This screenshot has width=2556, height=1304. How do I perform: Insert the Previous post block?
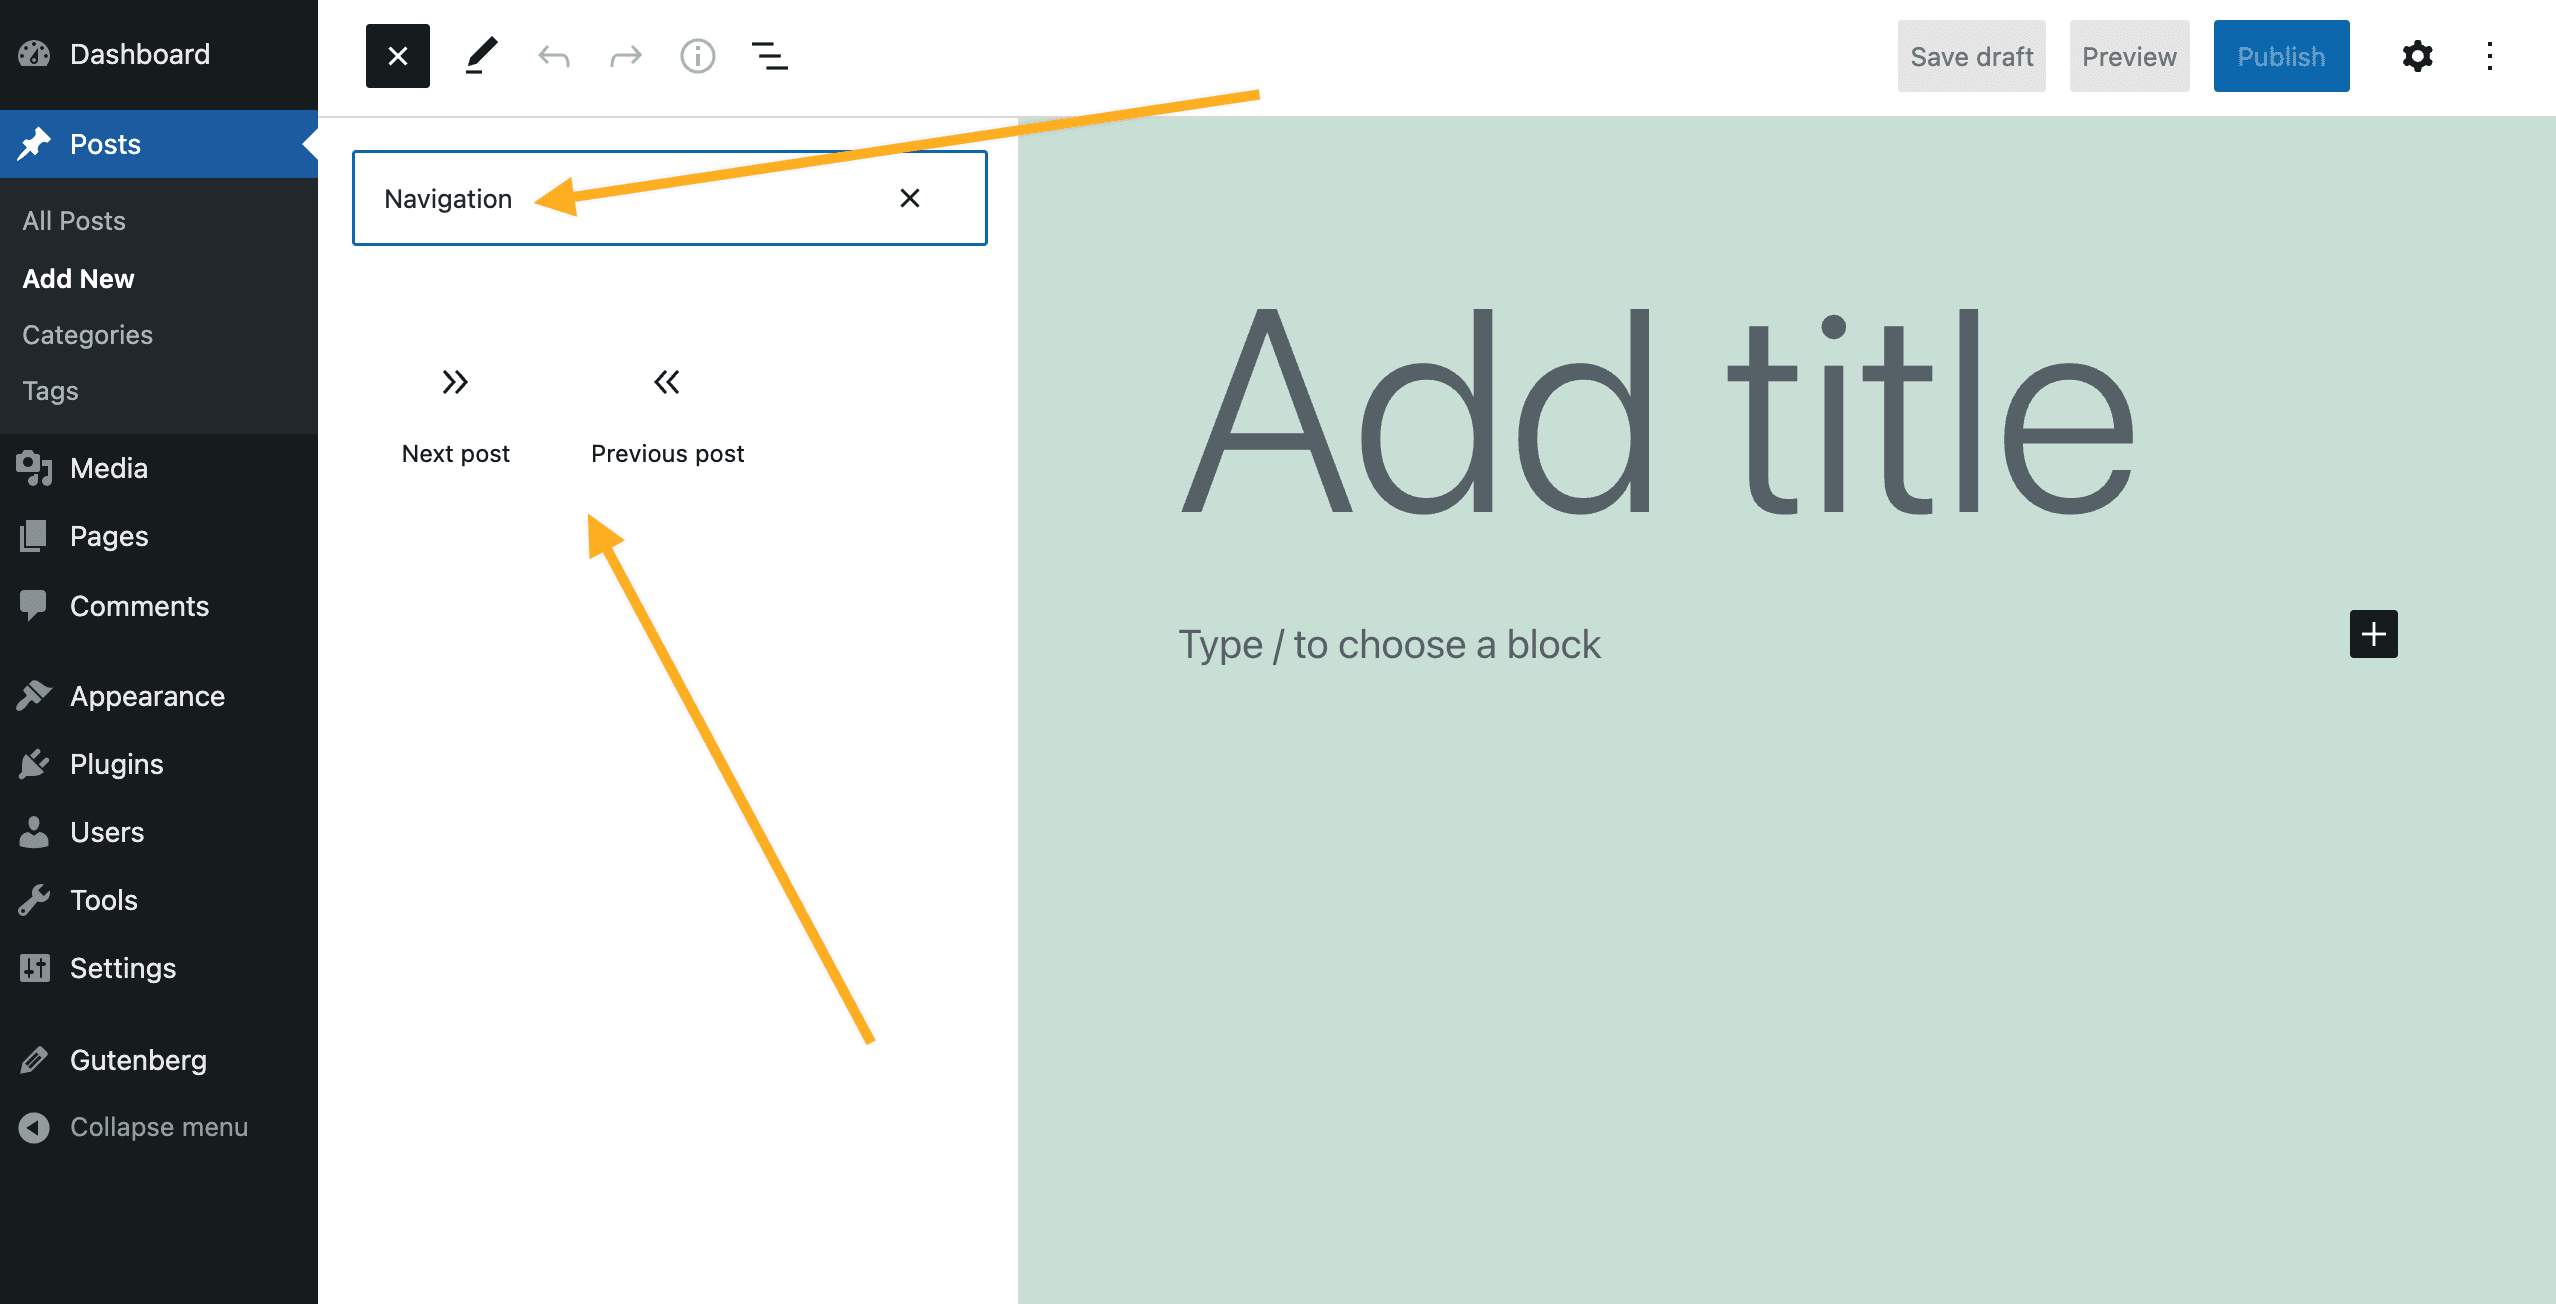[x=667, y=413]
